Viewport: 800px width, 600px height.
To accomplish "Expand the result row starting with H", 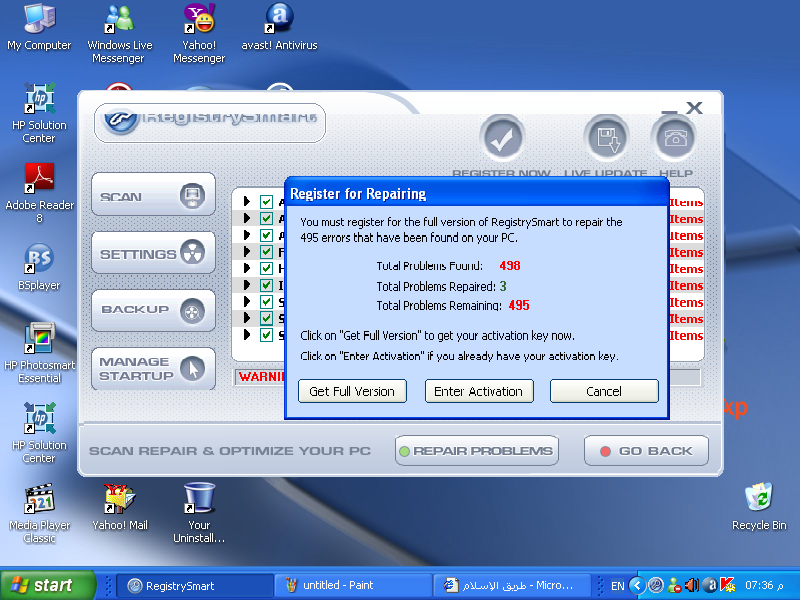I will [x=247, y=268].
